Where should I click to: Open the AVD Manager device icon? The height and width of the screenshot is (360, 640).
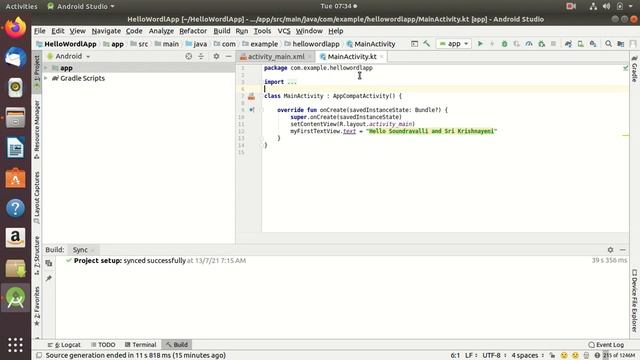580,44
